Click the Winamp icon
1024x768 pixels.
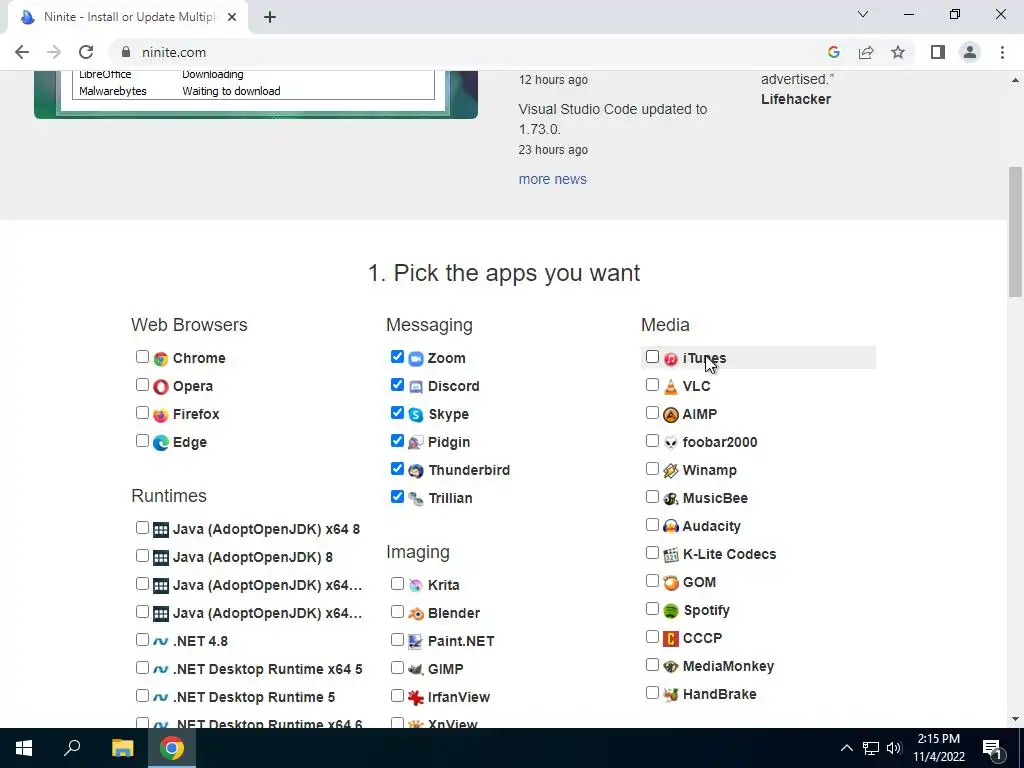(671, 471)
